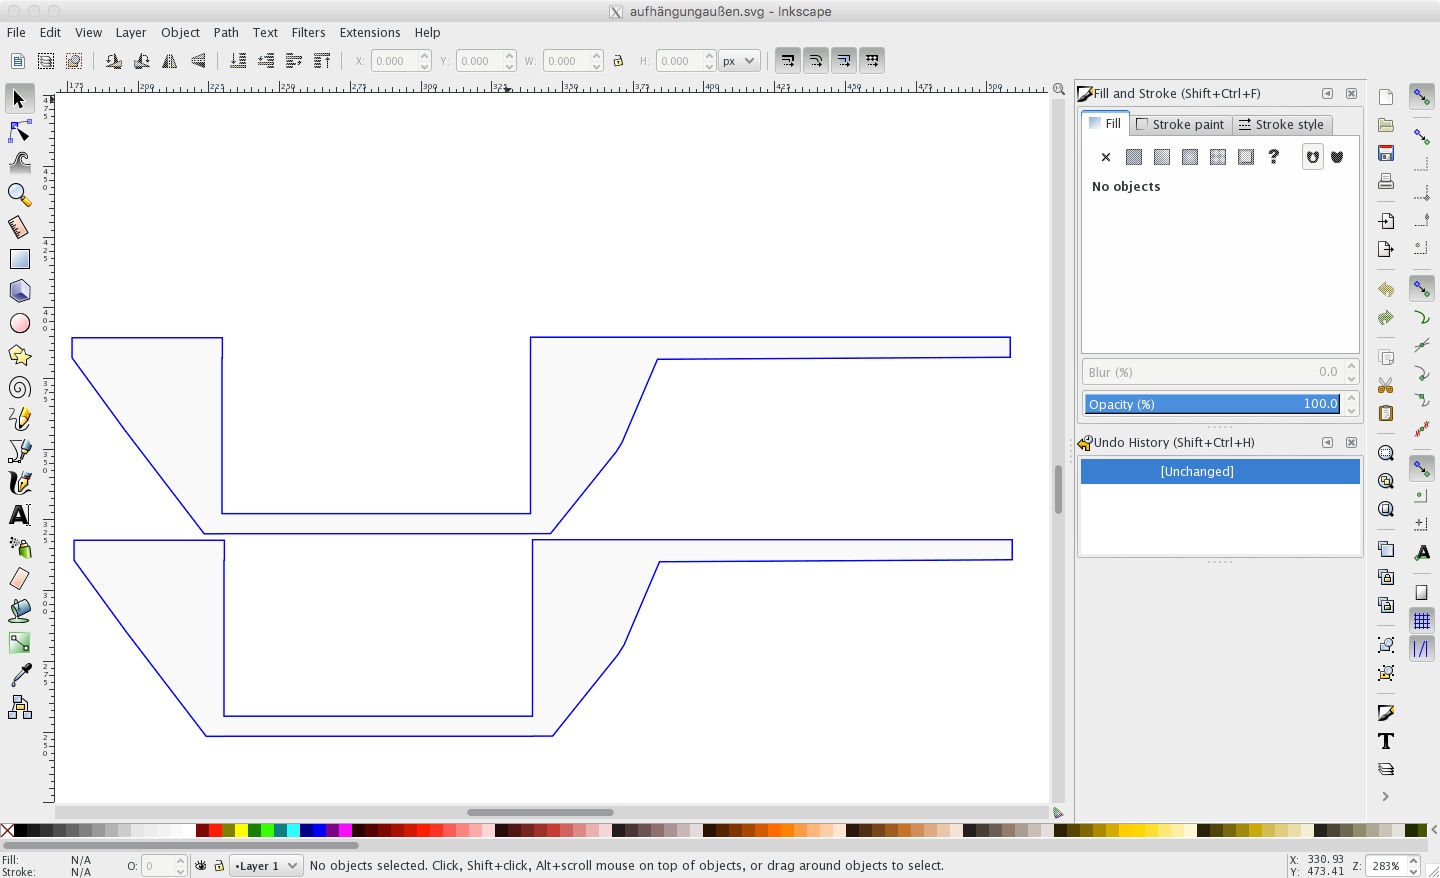Click the Print document icon
This screenshot has width=1440, height=878.
pyautogui.click(x=1386, y=181)
